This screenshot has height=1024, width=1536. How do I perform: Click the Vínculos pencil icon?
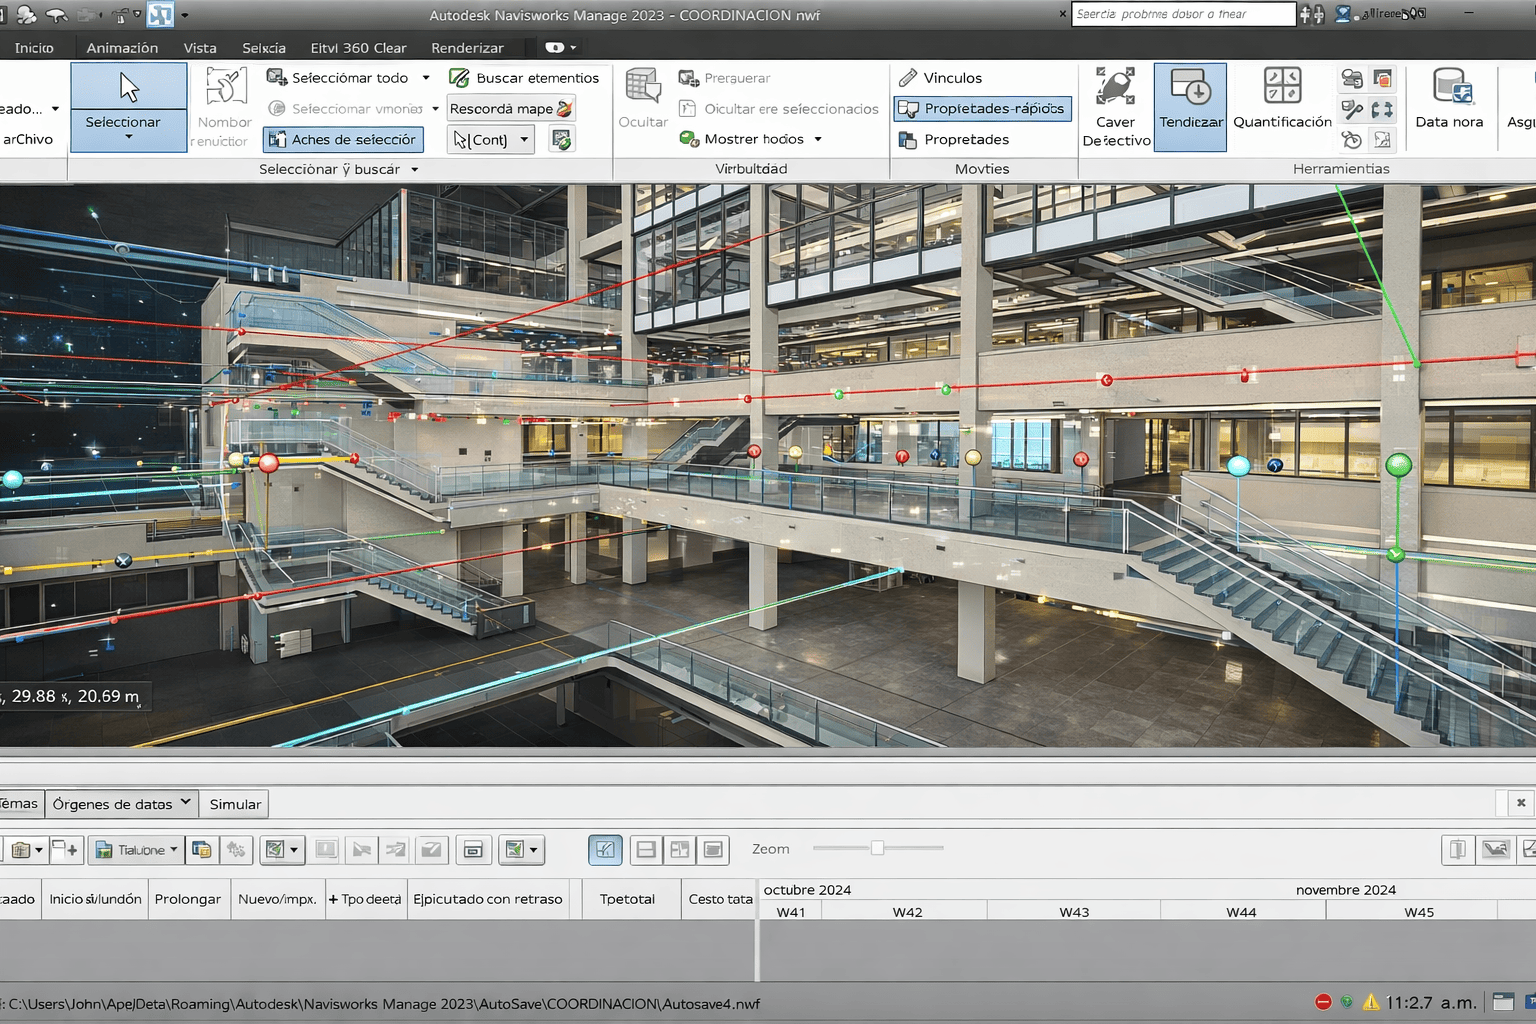click(x=908, y=78)
